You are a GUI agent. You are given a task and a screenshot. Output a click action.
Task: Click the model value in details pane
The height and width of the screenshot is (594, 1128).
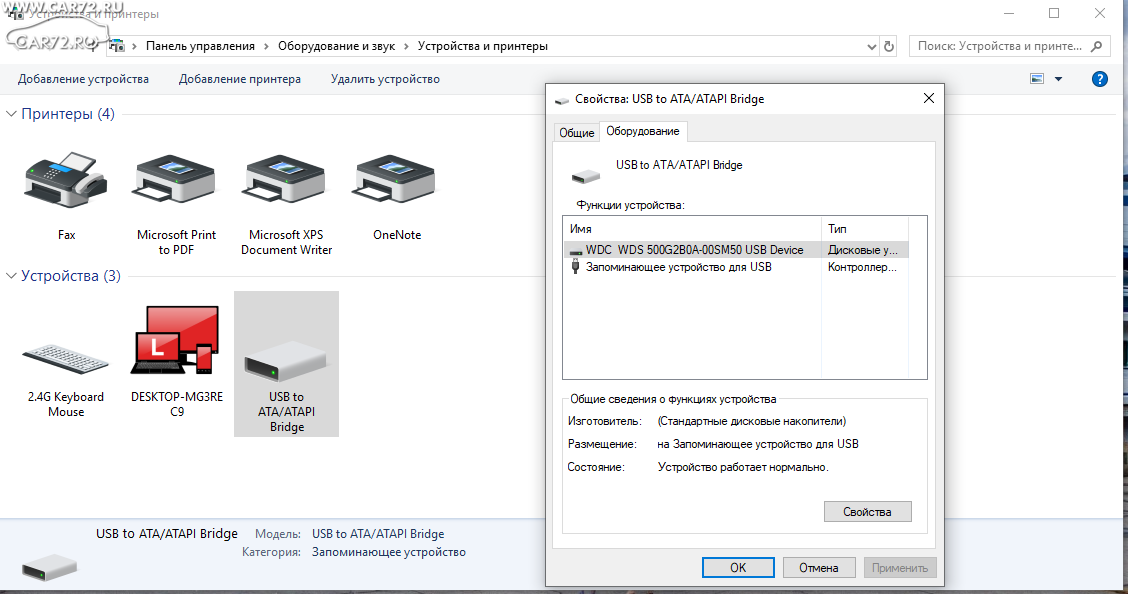(378, 534)
